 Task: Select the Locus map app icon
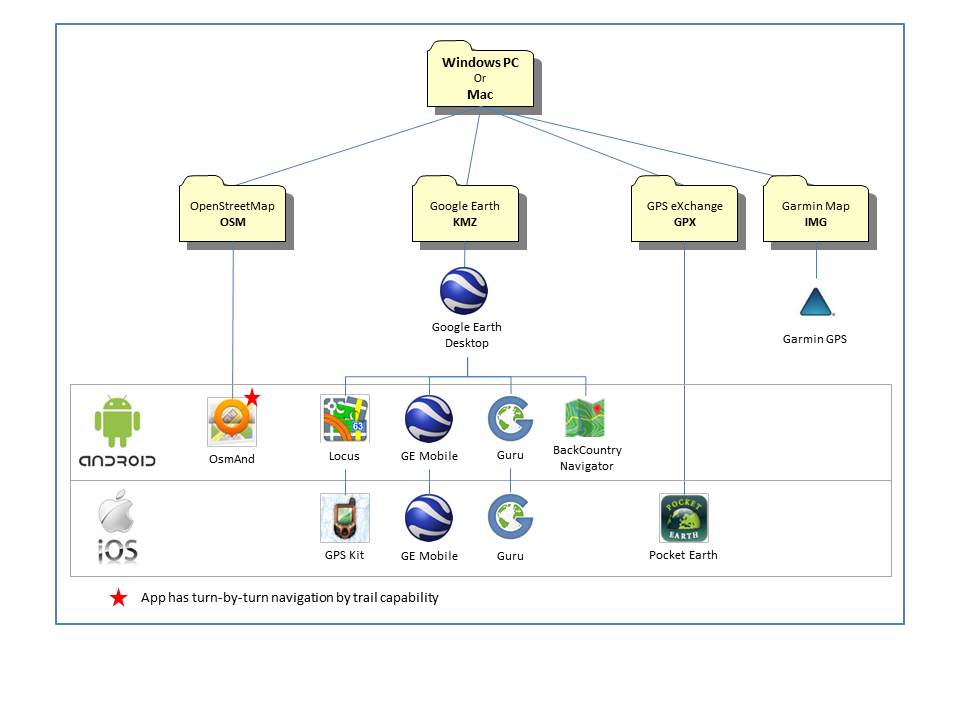tap(345, 419)
